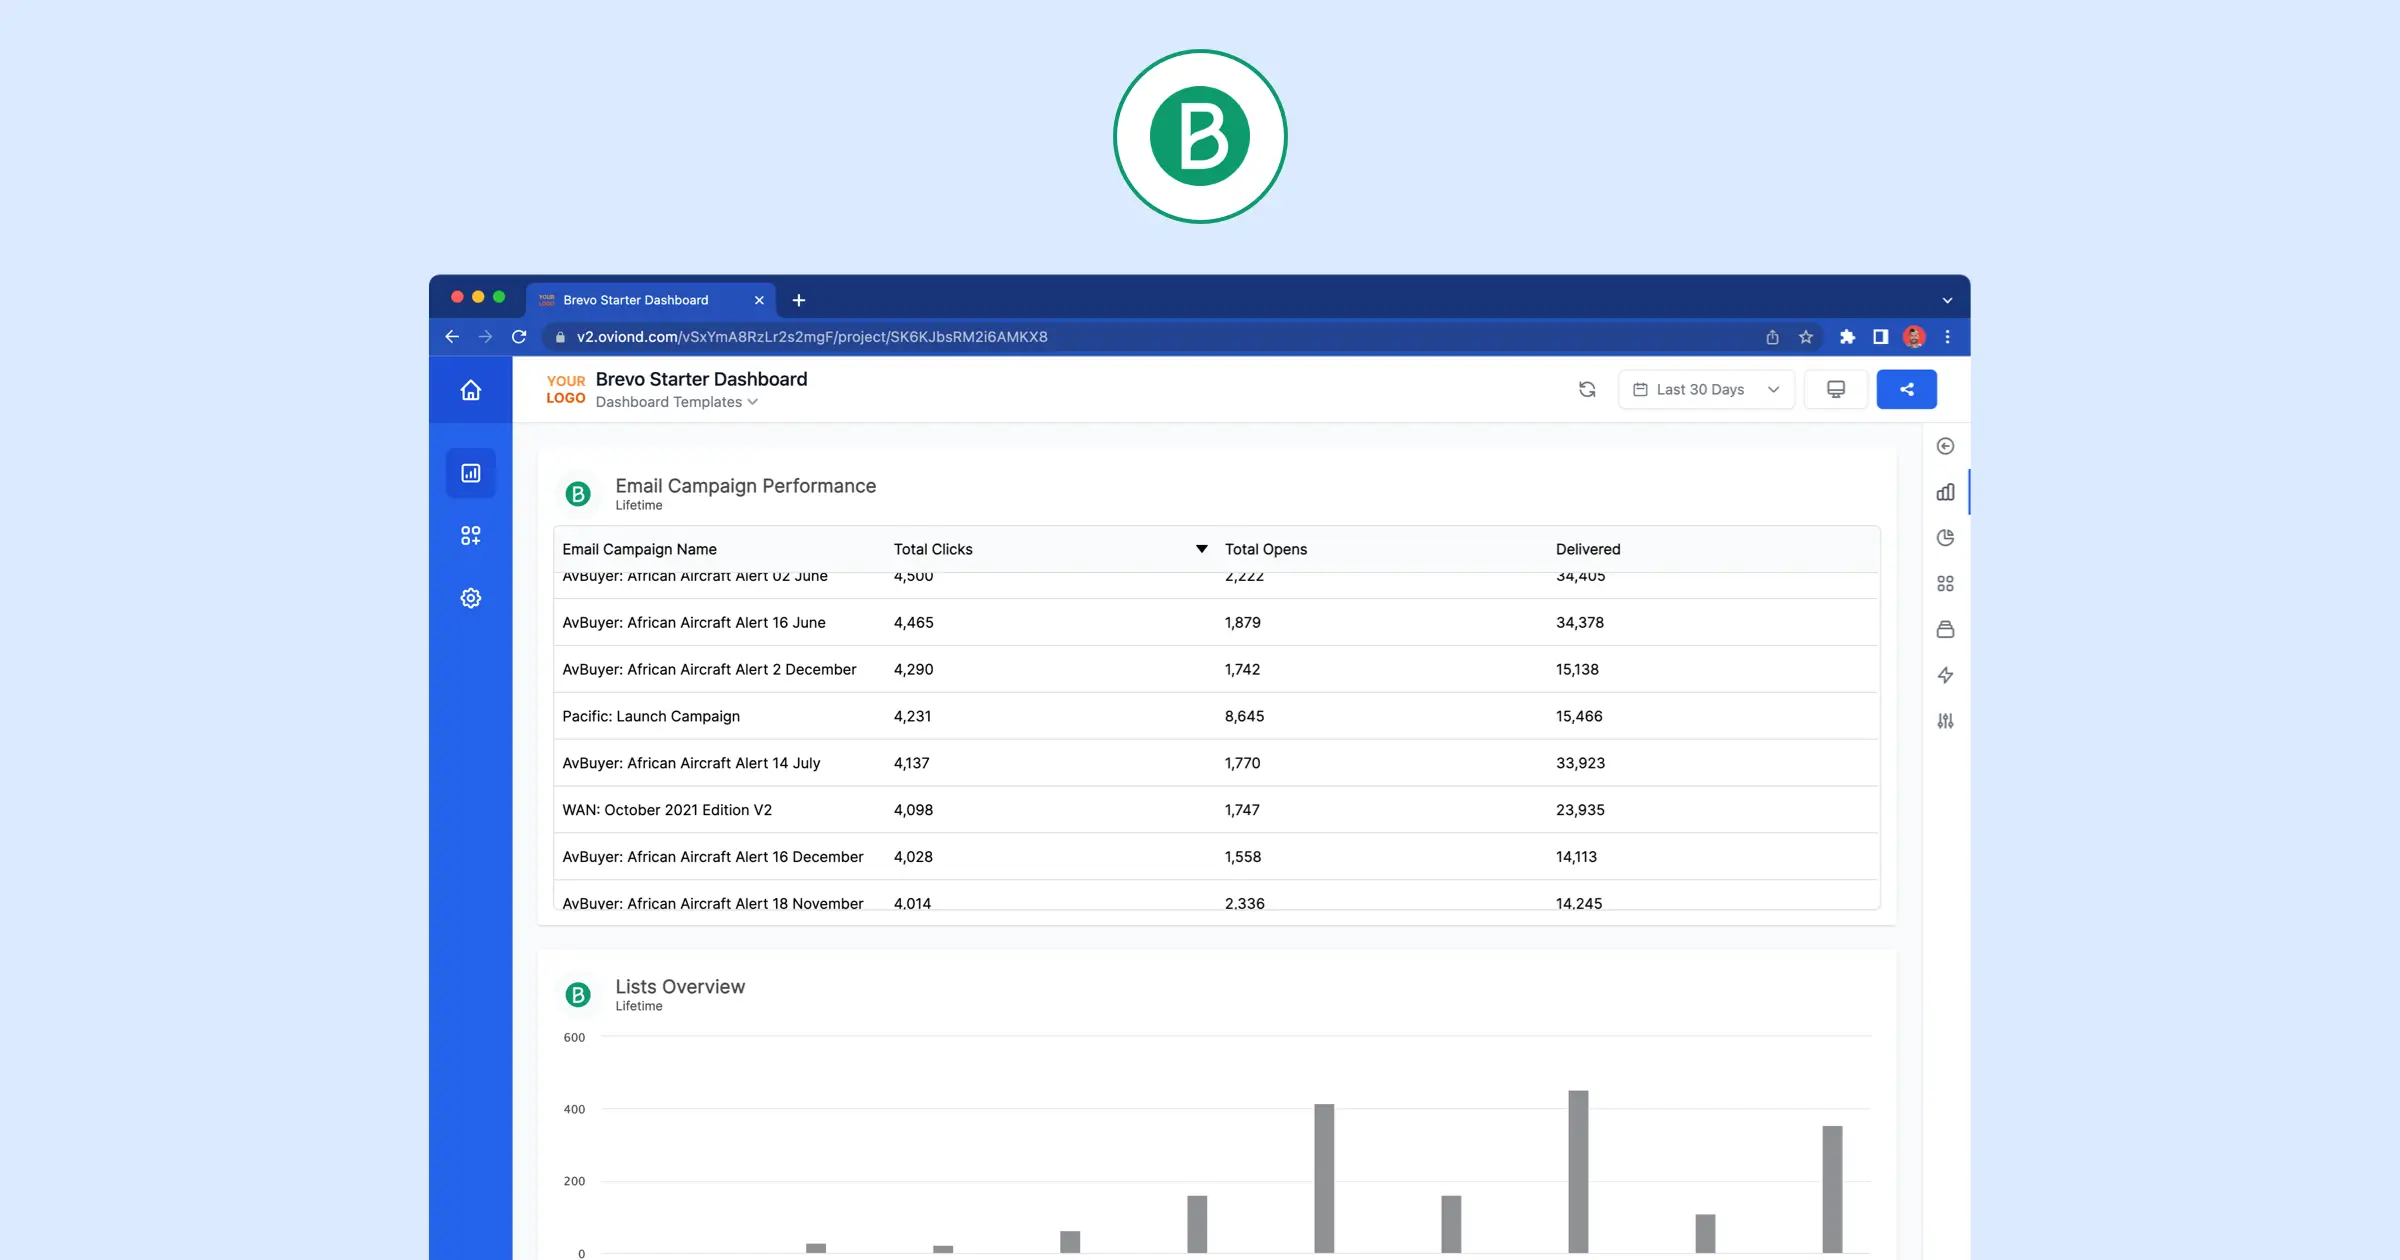
Task: Select row AvBuyer: African Aircraft Alert 16 June
Action: 1216,622
